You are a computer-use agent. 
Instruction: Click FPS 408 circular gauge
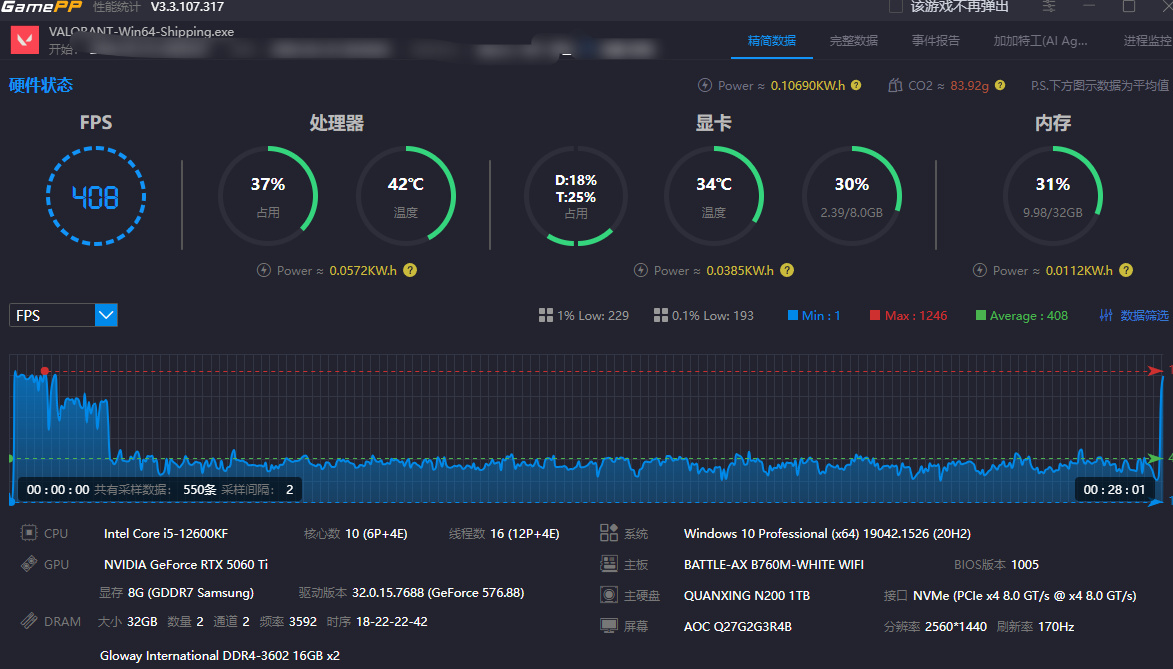(x=96, y=196)
